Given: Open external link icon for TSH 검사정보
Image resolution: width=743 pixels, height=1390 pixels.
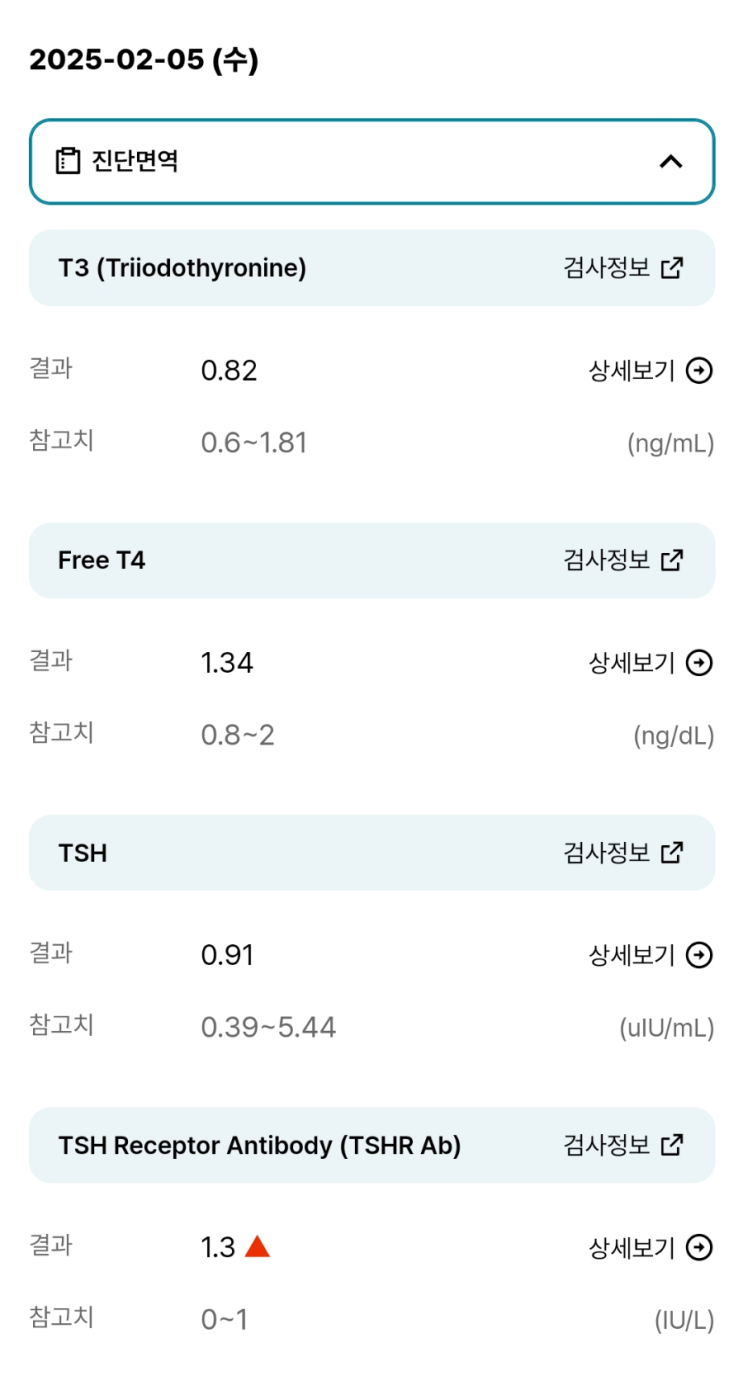Looking at the screenshot, I should [x=673, y=853].
